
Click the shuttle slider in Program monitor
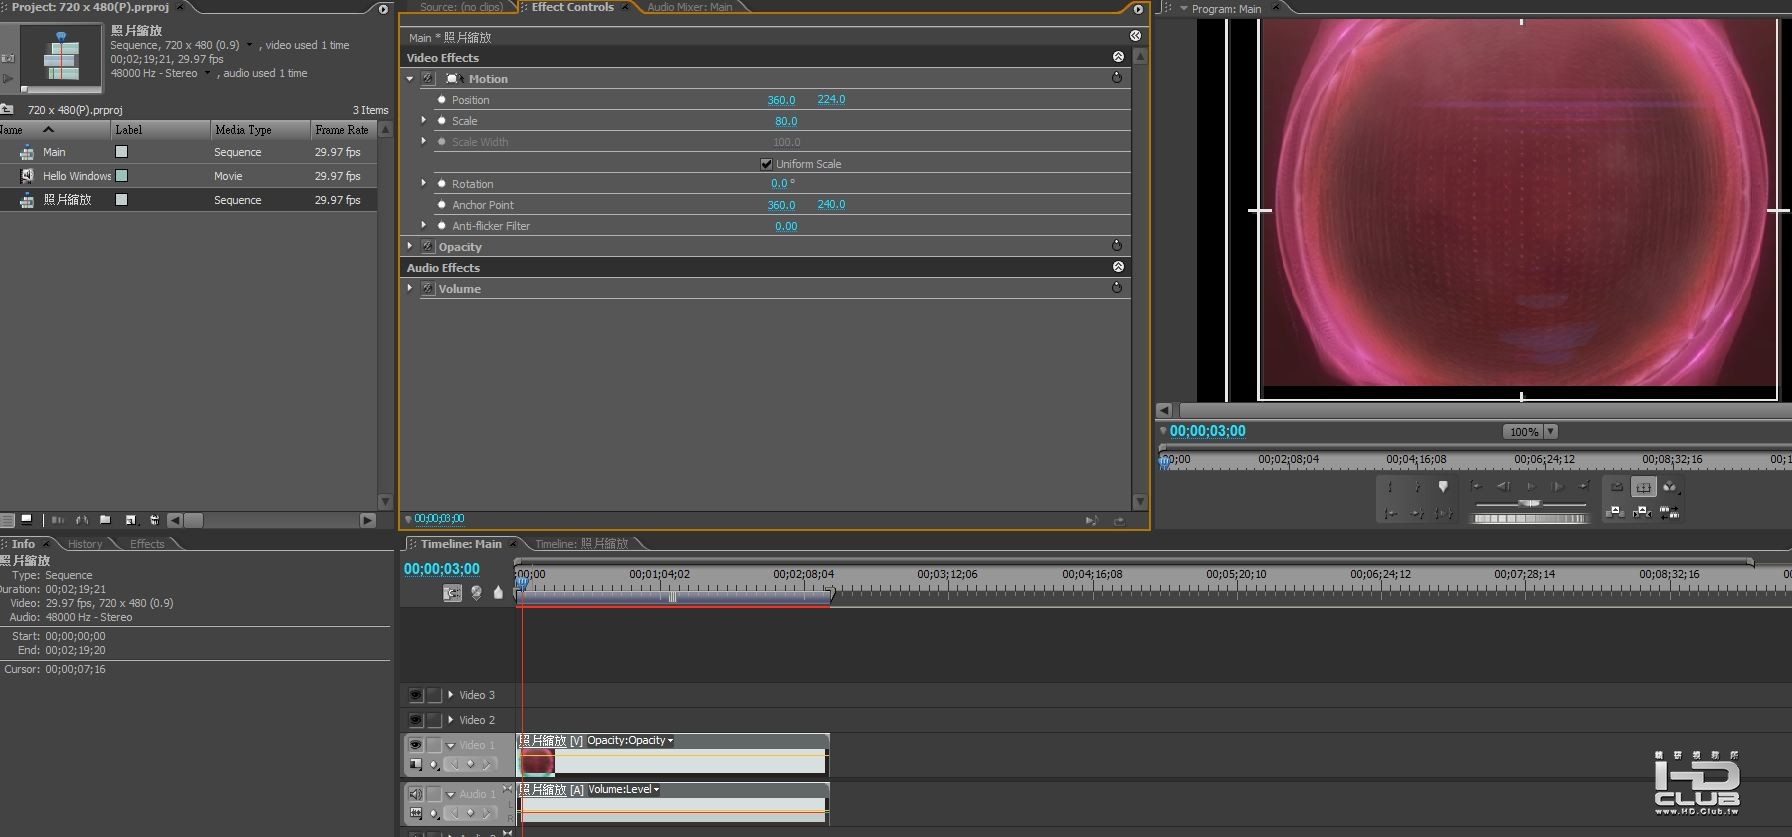point(1529,503)
